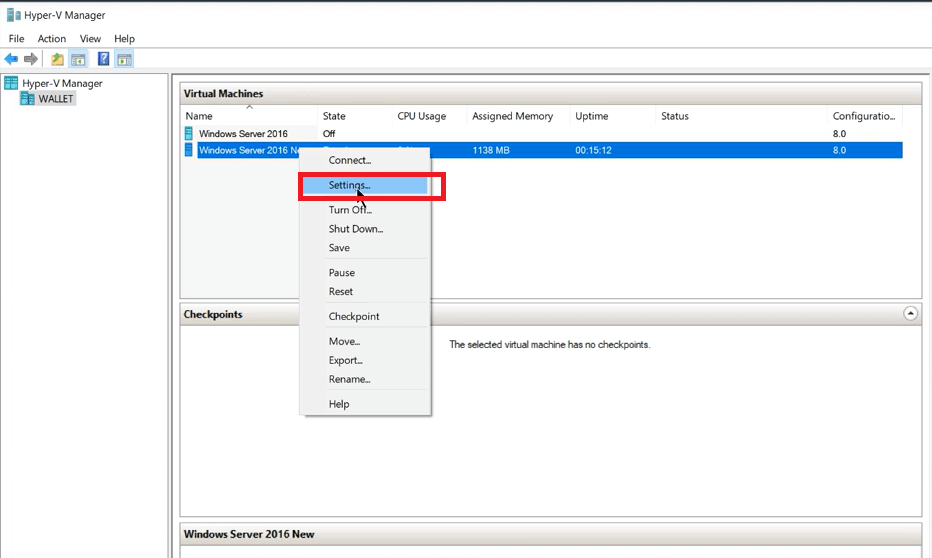
Task: Sort by the CPU Usage column header
Action: (430, 116)
